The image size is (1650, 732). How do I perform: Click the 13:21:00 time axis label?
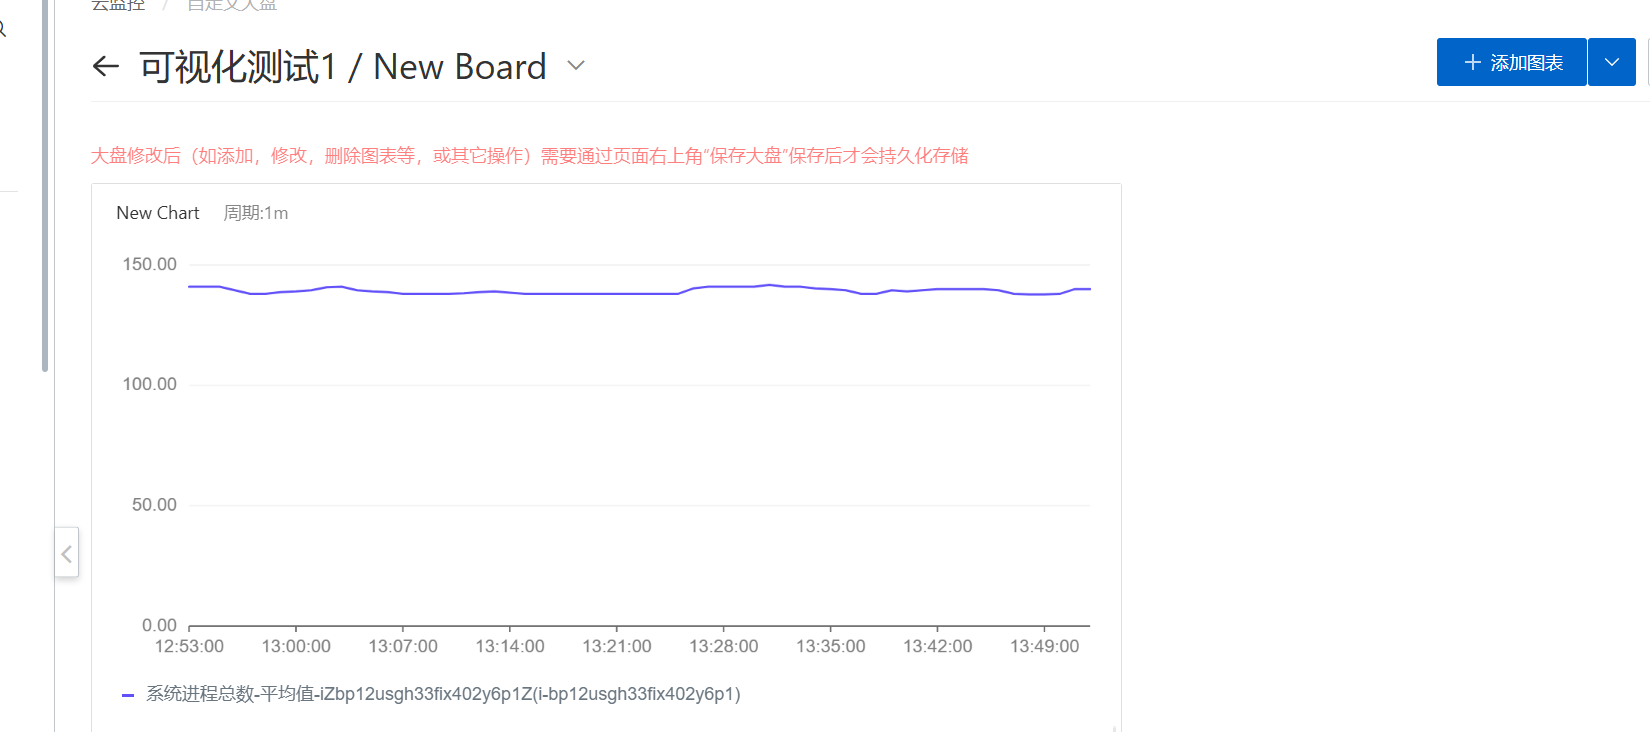tap(617, 646)
